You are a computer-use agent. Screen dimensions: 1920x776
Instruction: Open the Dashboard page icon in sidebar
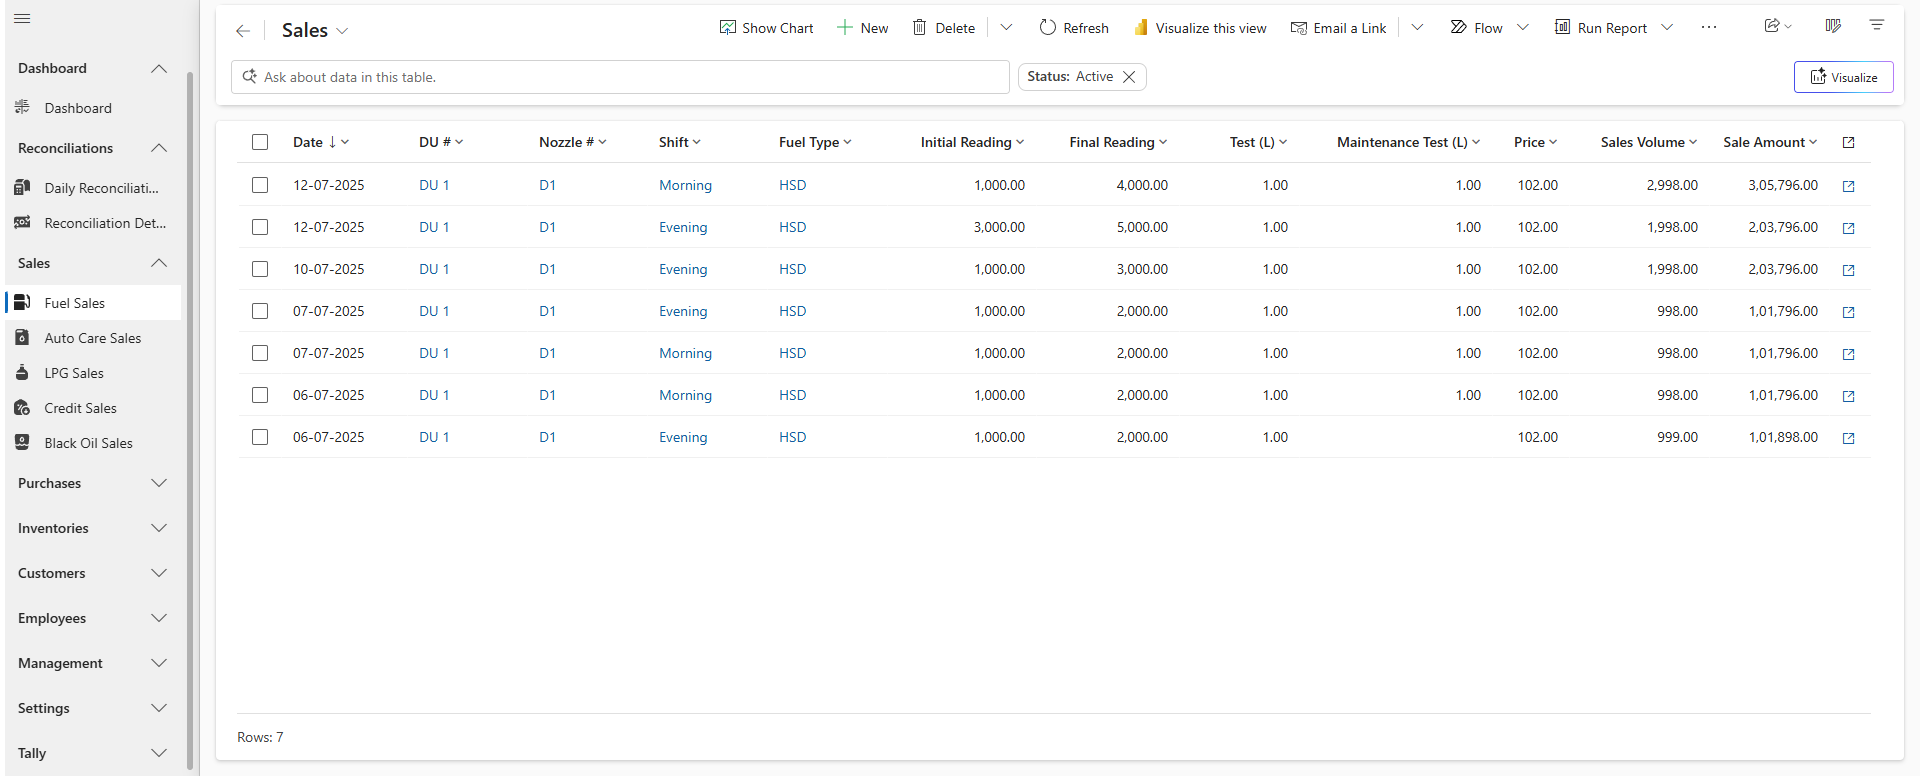click(22, 107)
